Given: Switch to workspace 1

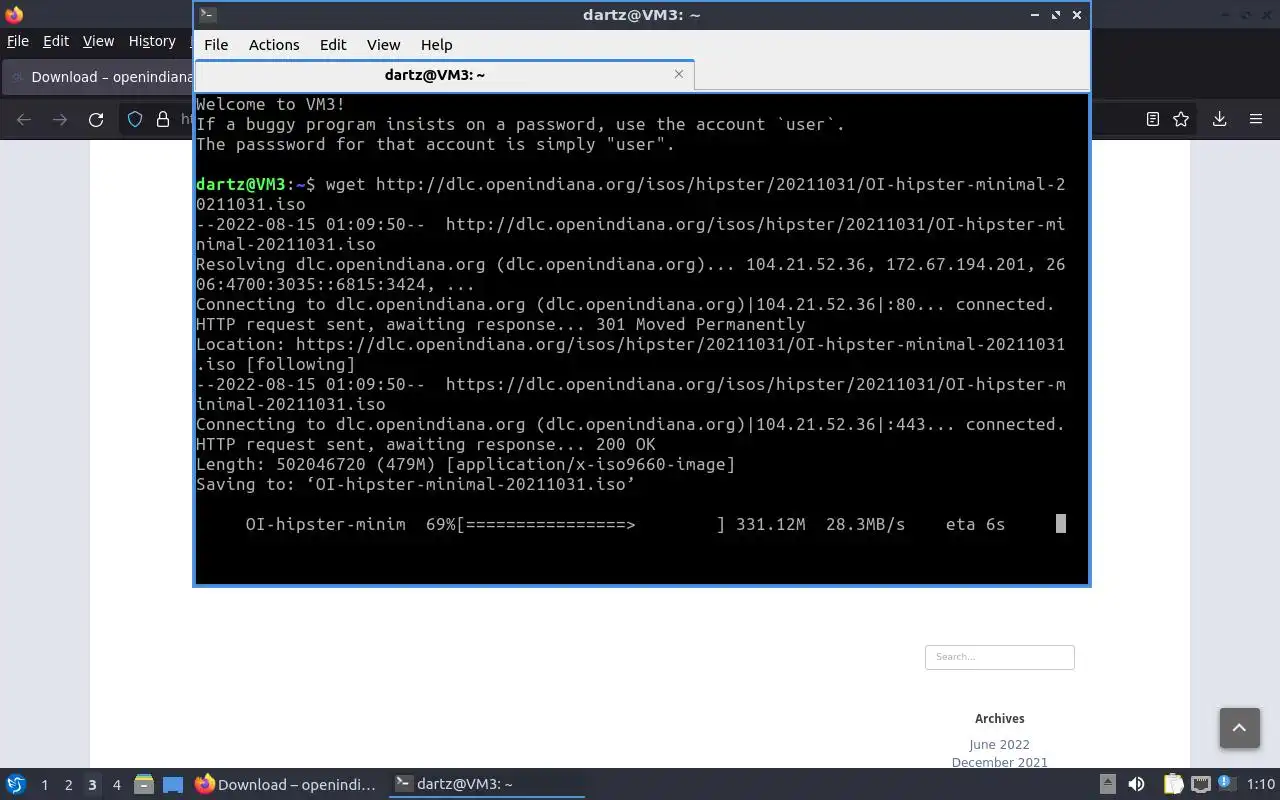Looking at the screenshot, I should click(44, 785).
